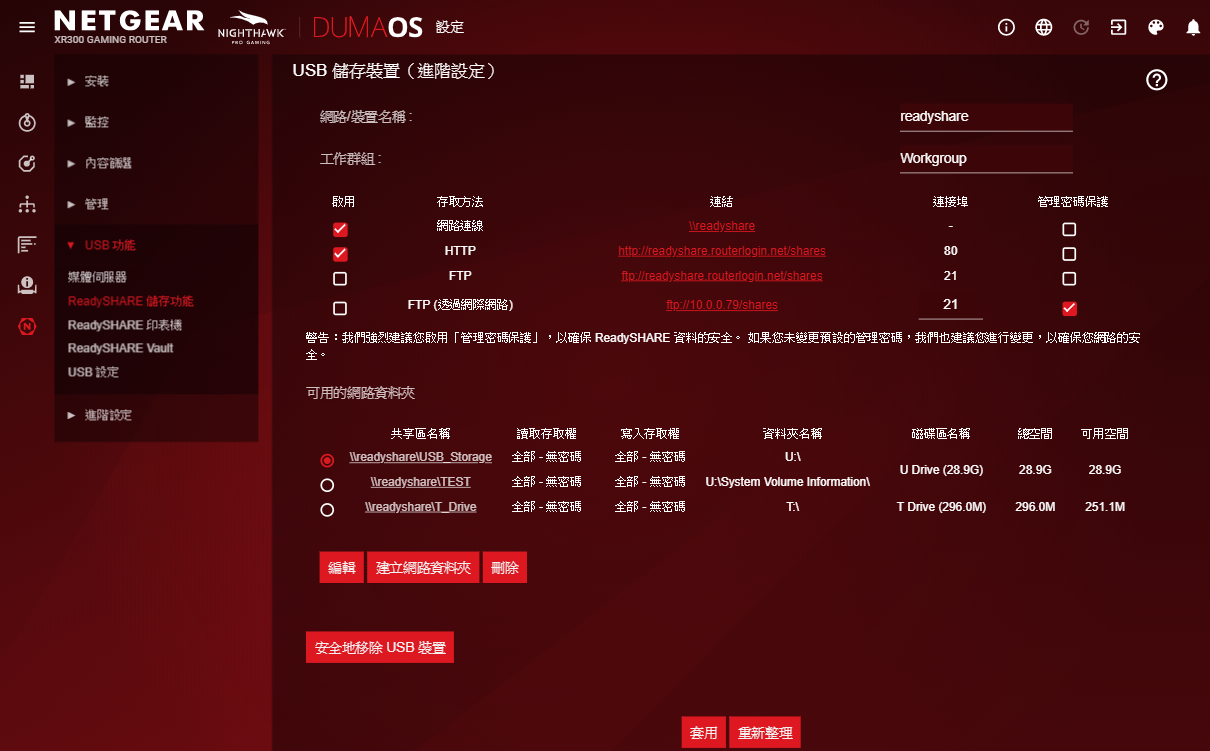Open the 媒體伺服器 menu item
Image resolution: width=1210 pixels, height=751 pixels.
click(x=97, y=277)
